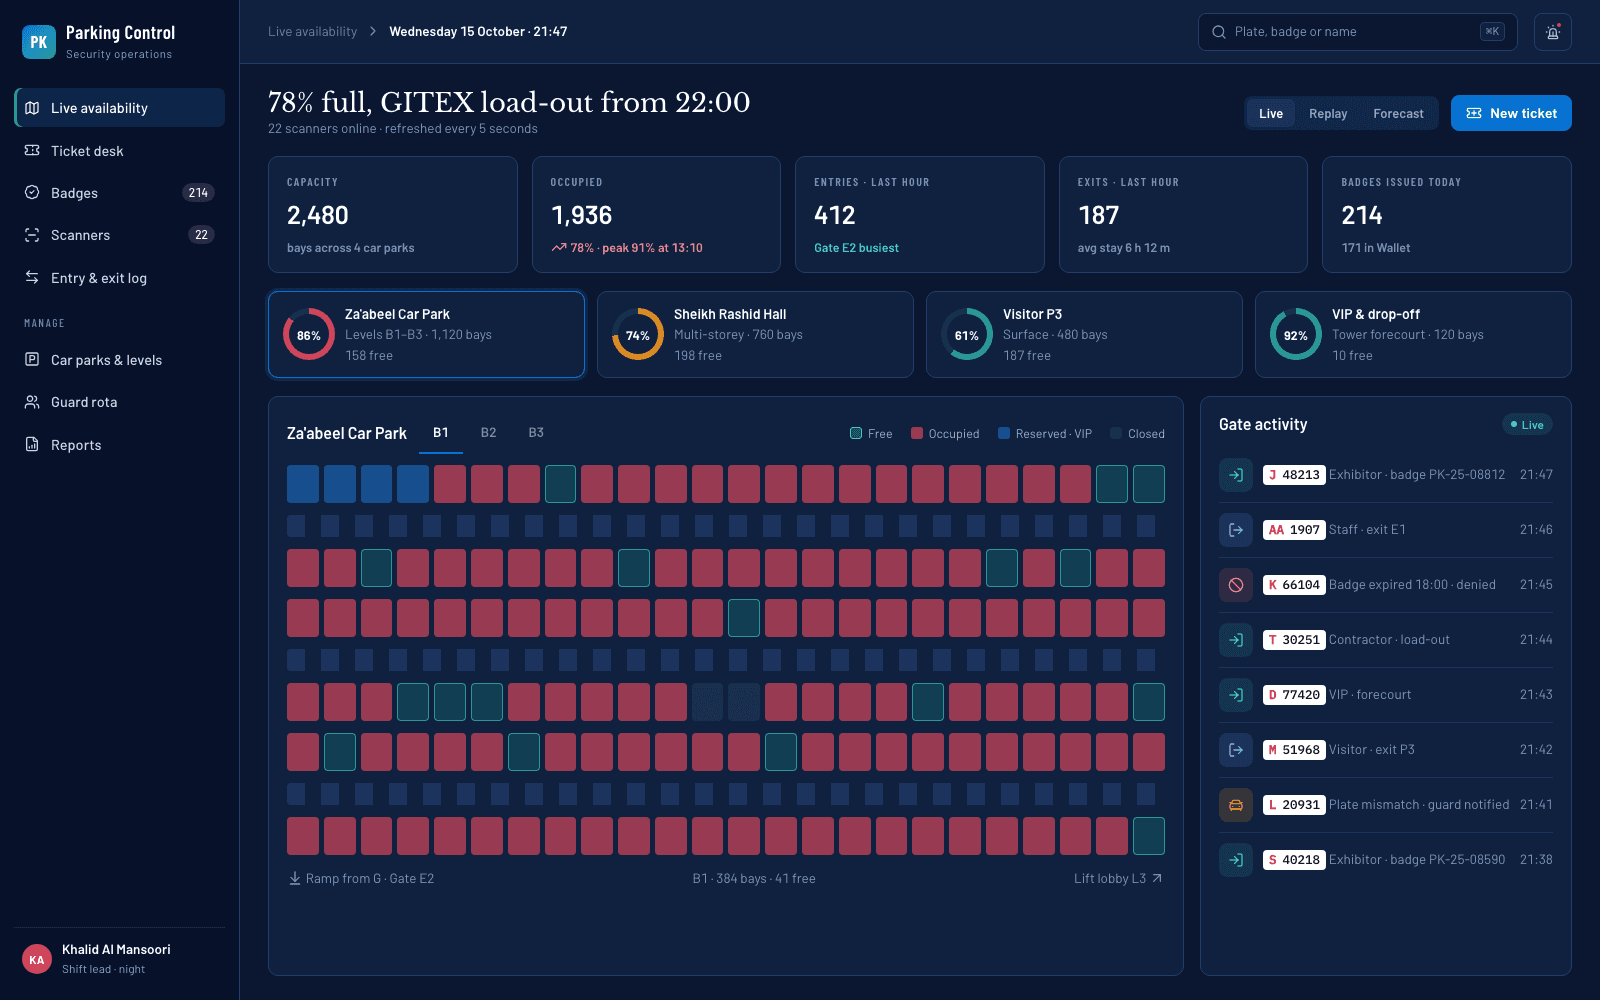
Task: Click the Occupied legend swatch
Action: 917,434
